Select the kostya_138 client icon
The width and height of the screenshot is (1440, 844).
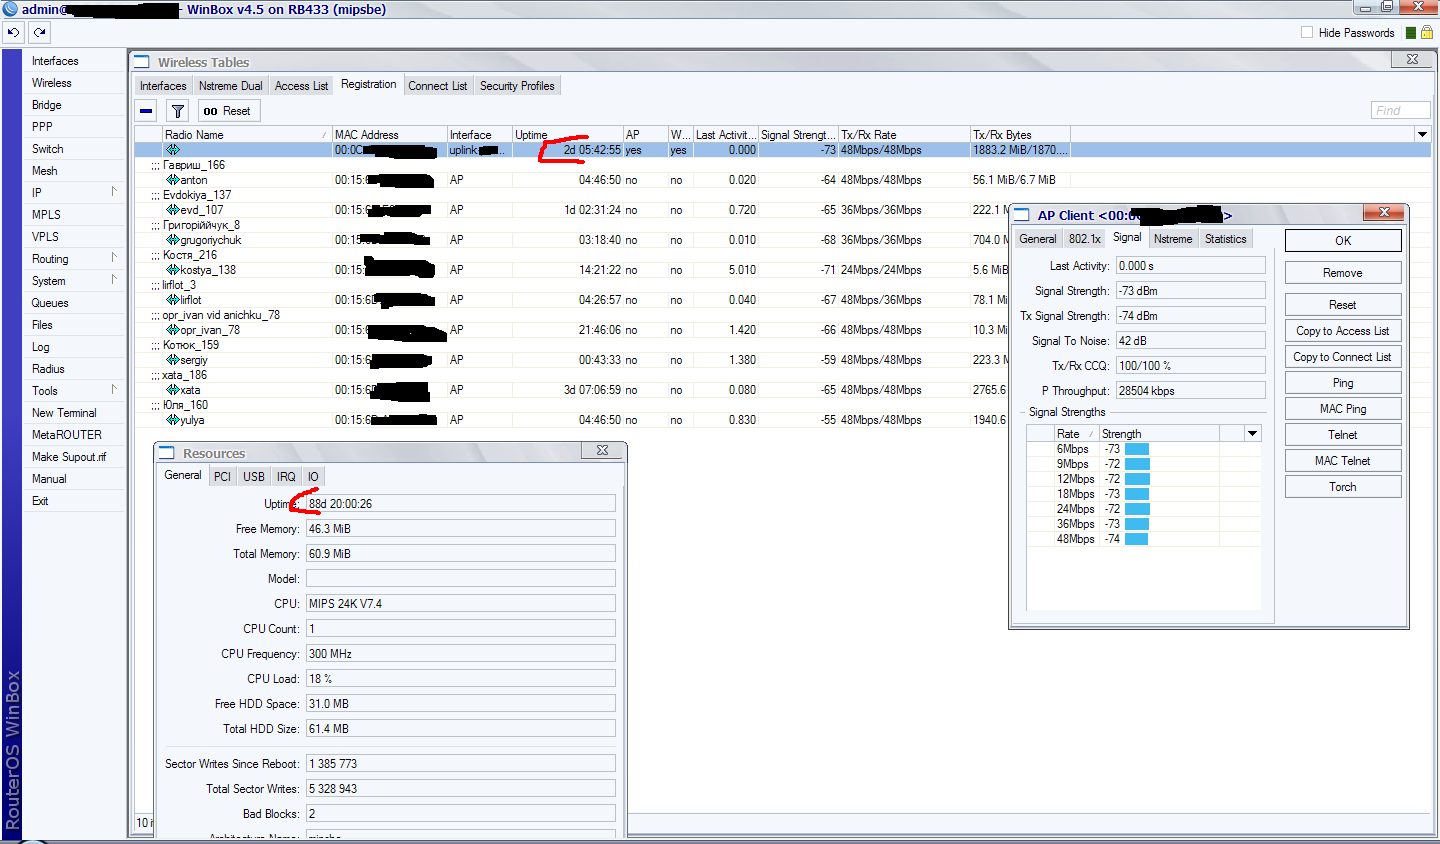pyautogui.click(x=173, y=270)
